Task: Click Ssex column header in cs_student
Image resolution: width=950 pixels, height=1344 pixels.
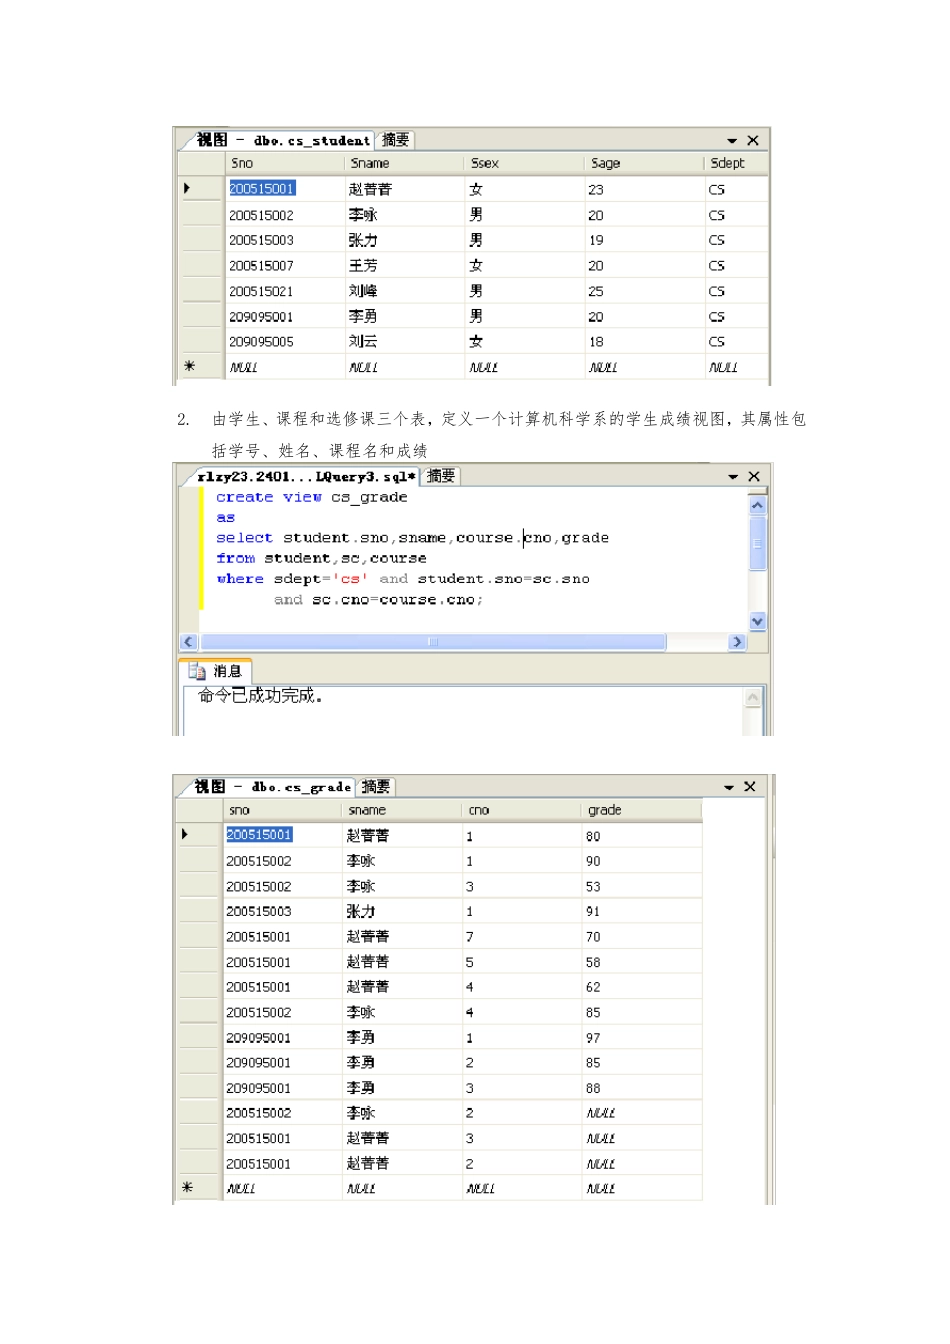Action: (x=523, y=163)
